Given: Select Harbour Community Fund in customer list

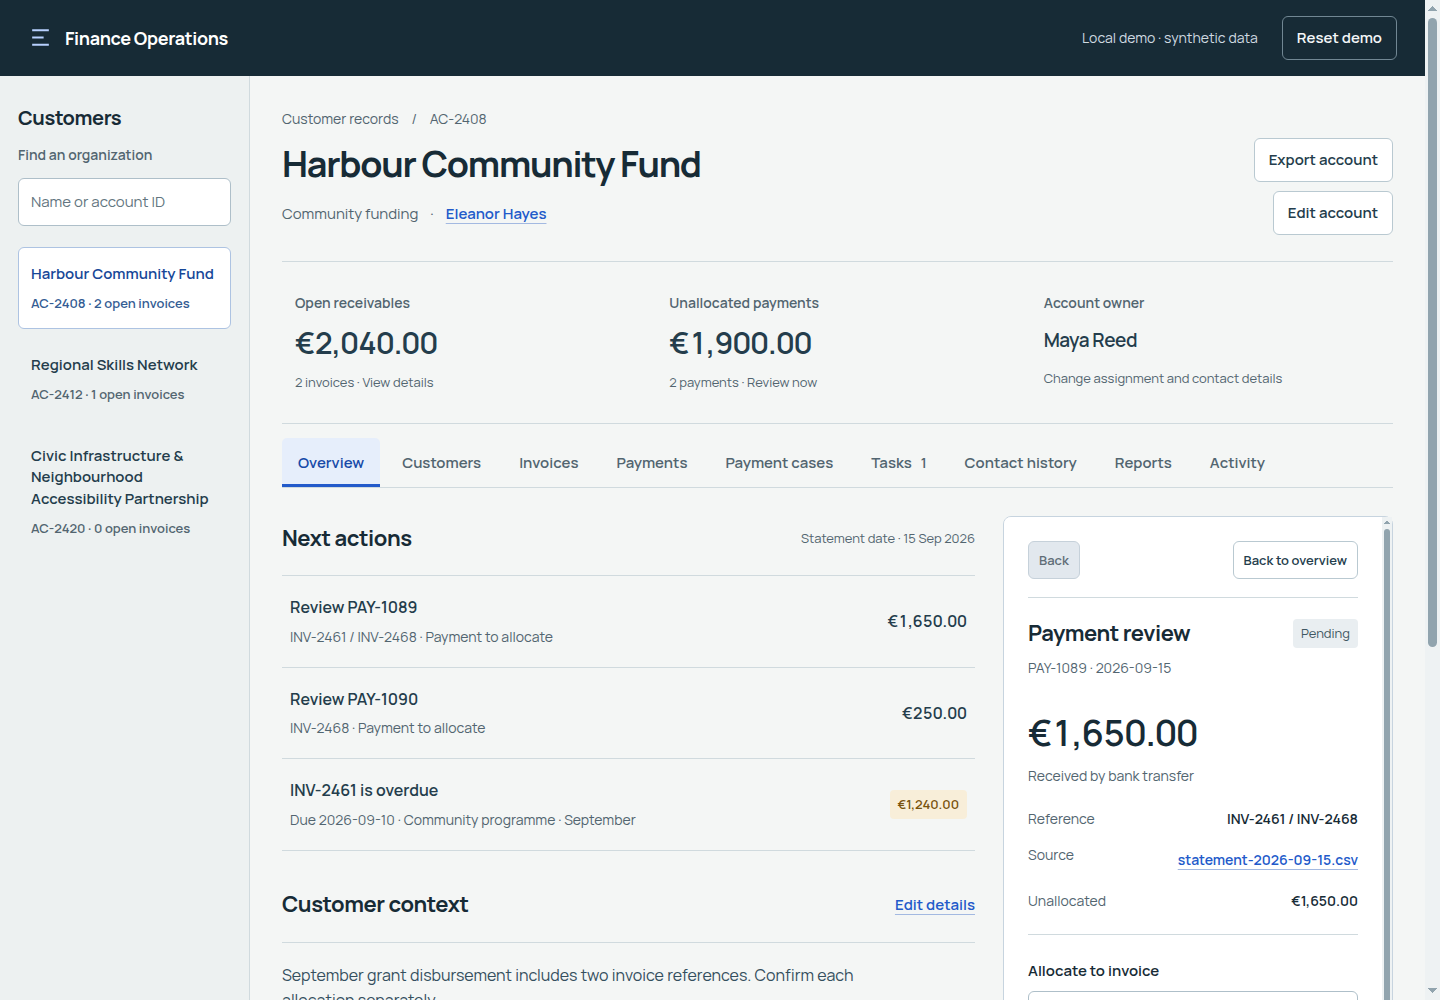Looking at the screenshot, I should (124, 288).
